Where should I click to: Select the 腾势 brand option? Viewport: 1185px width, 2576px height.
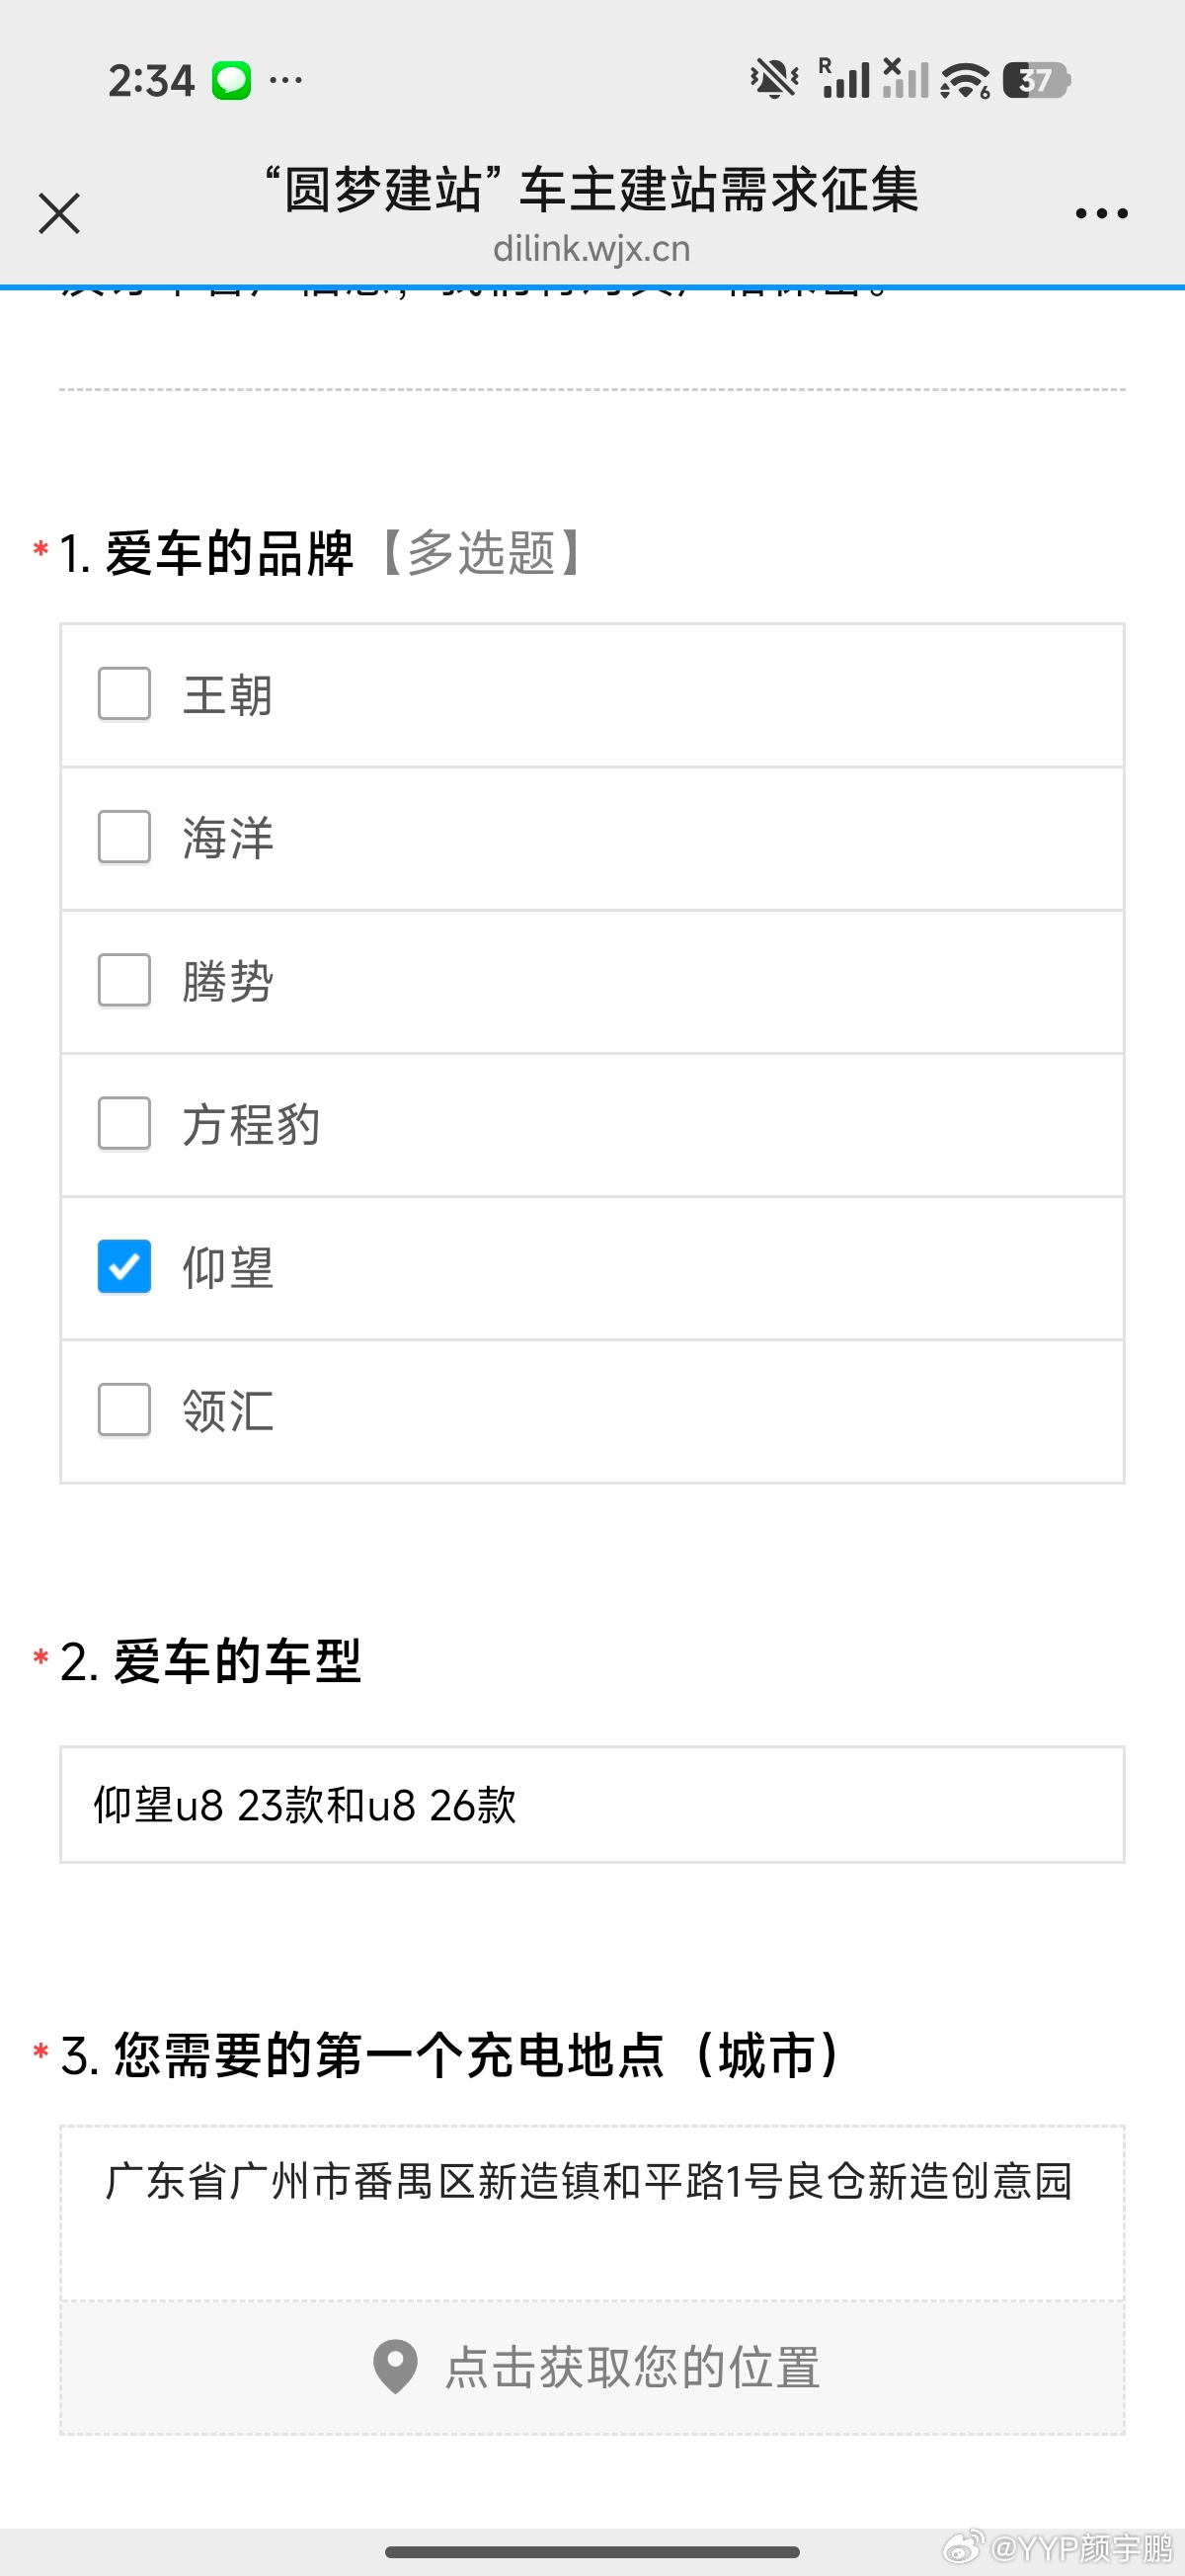pyautogui.click(x=125, y=980)
